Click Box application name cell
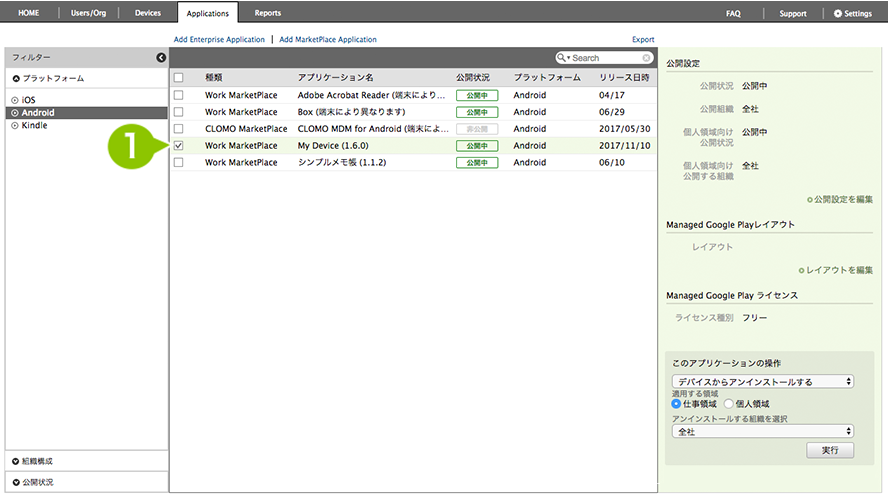The height and width of the screenshot is (500, 889). (x=352, y=112)
